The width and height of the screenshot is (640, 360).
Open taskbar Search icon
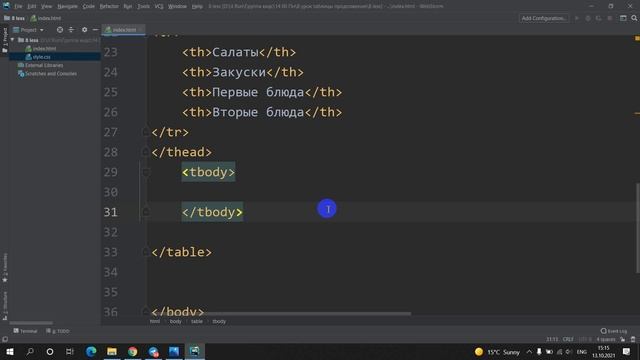point(30,351)
